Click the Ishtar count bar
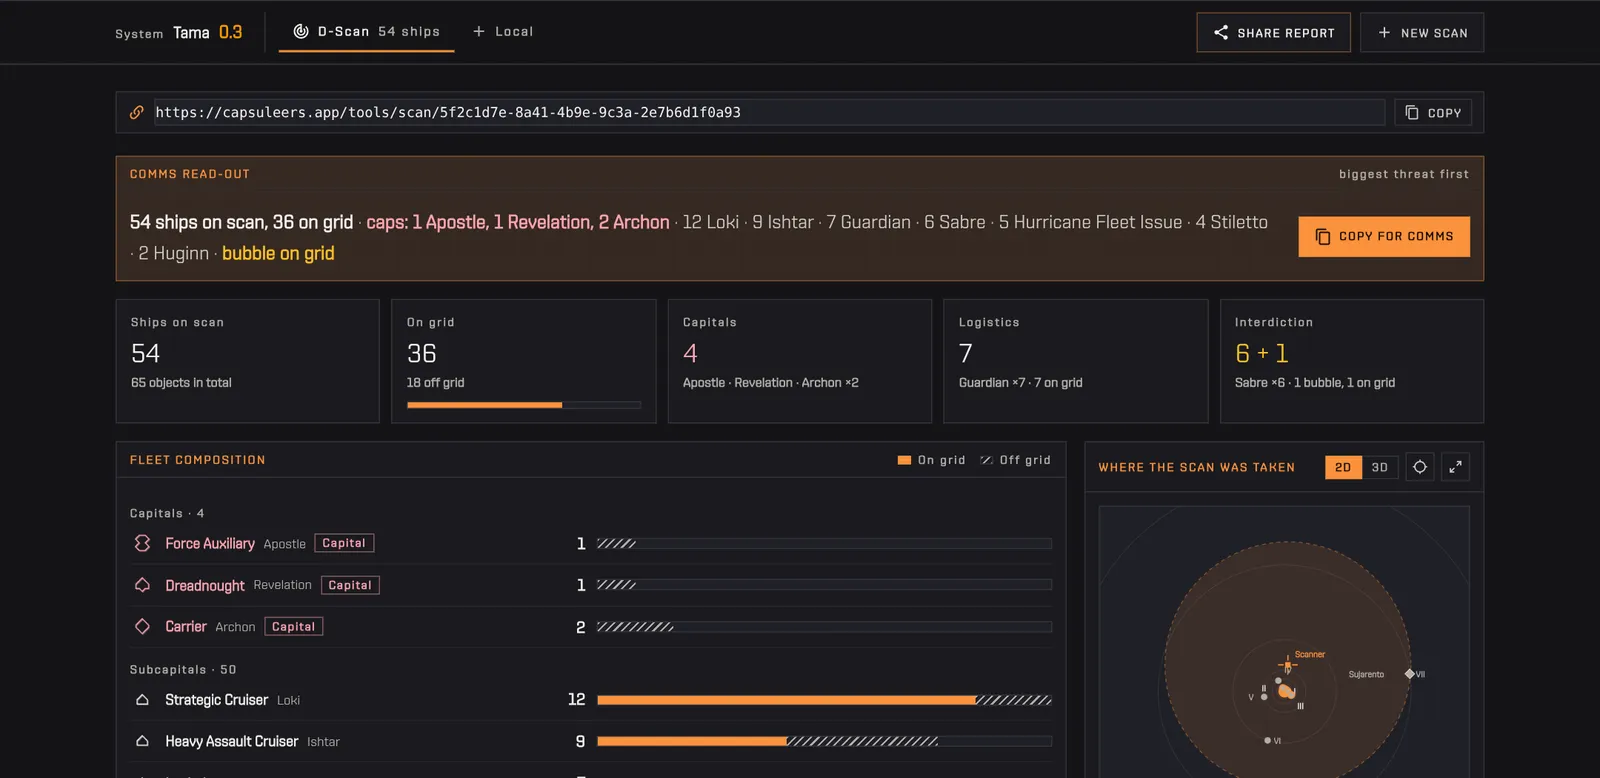 point(824,741)
